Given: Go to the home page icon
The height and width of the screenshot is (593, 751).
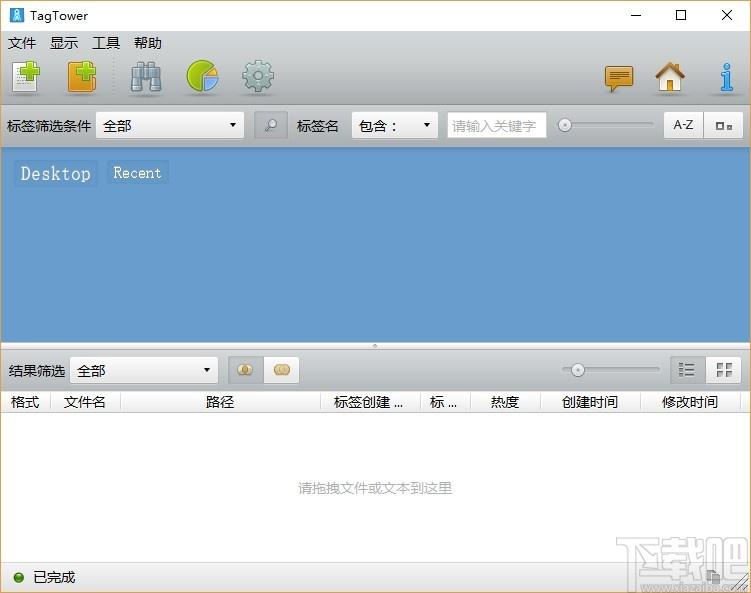Looking at the screenshot, I should (x=670, y=77).
